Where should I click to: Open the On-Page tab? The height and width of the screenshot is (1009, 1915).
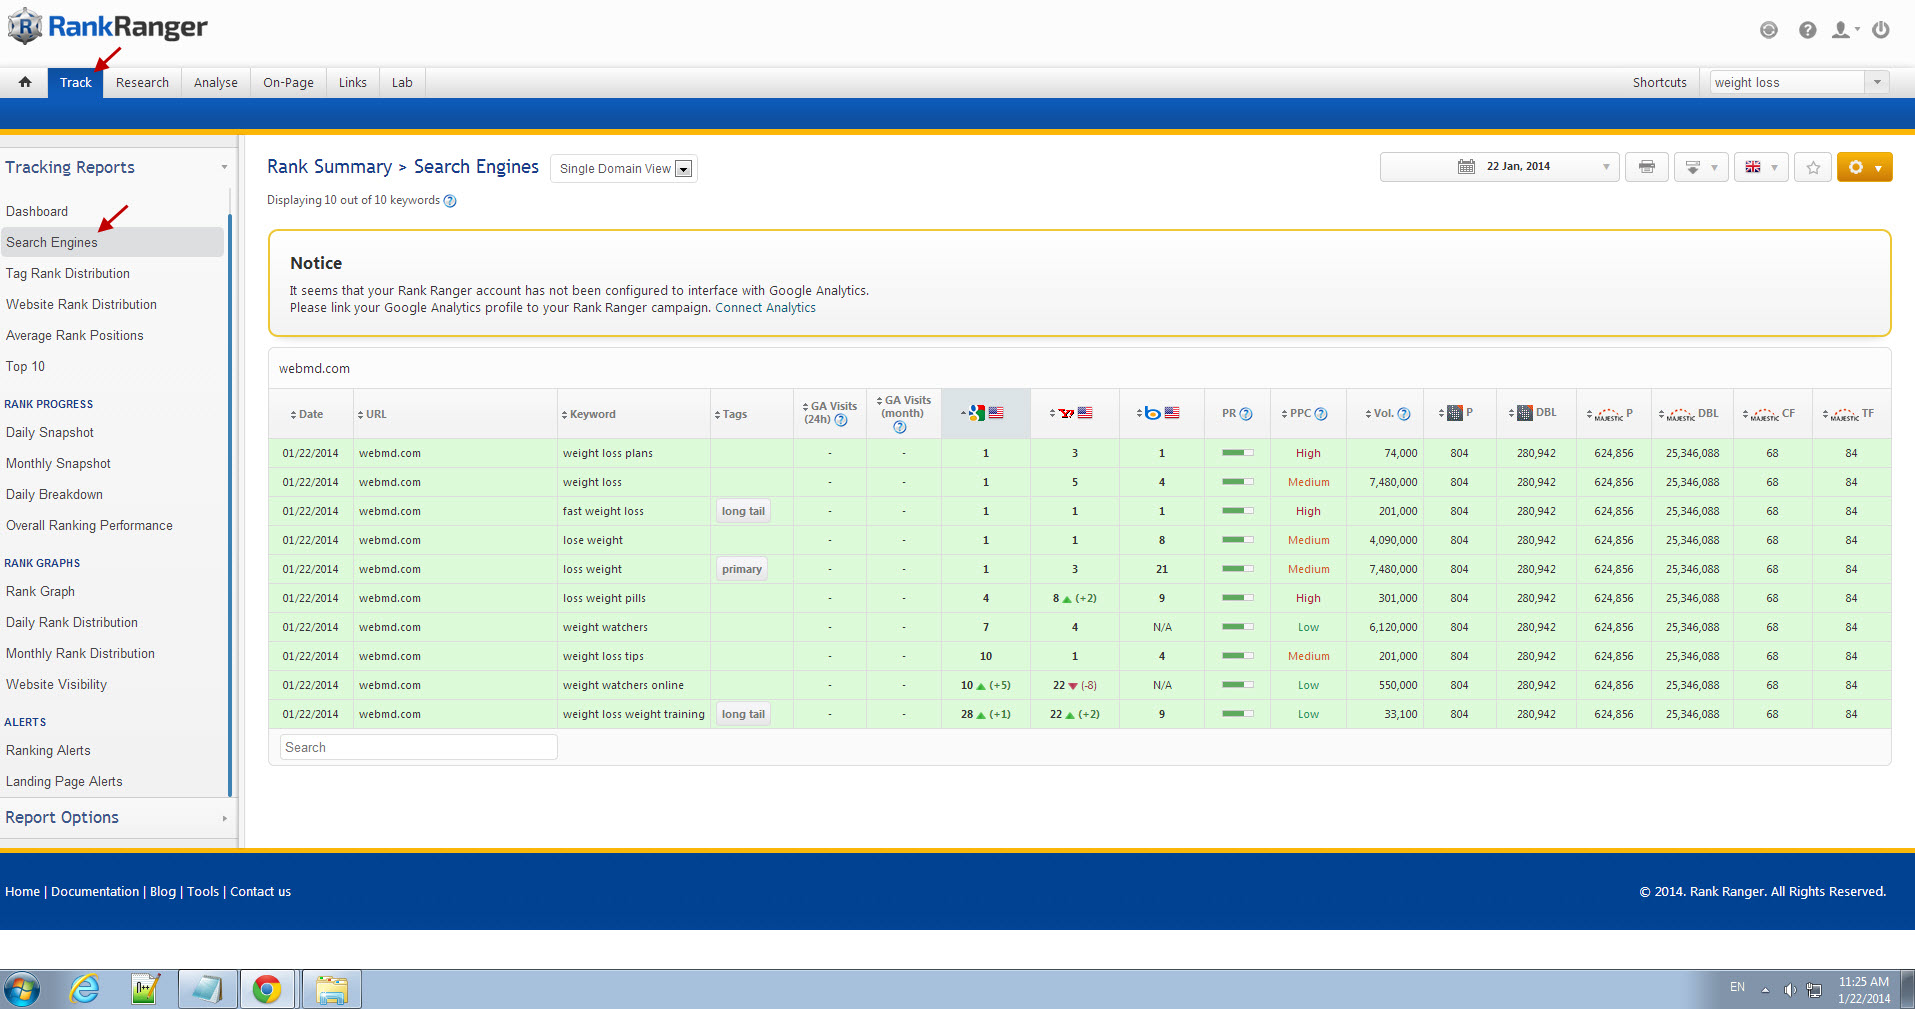pos(288,82)
